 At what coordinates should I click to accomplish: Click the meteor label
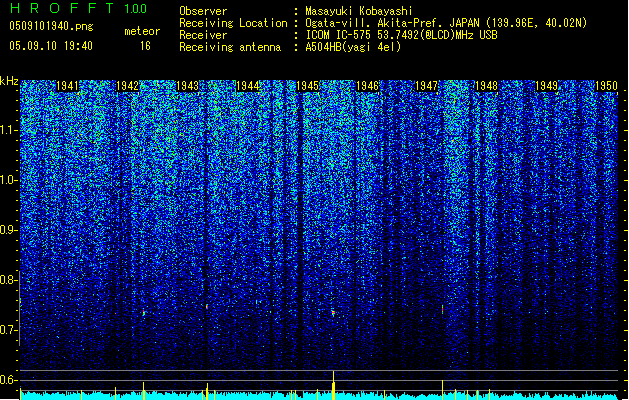tap(142, 31)
